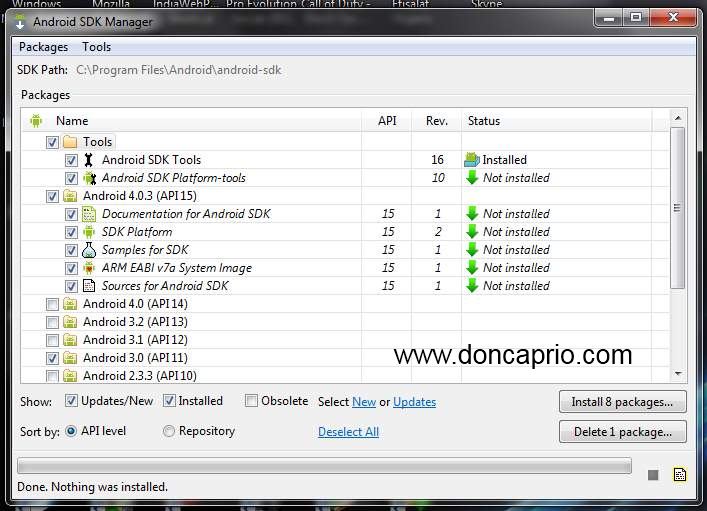Uncheck Android 4.0.3 (API 15) group checkbox

pyautogui.click(x=52, y=197)
